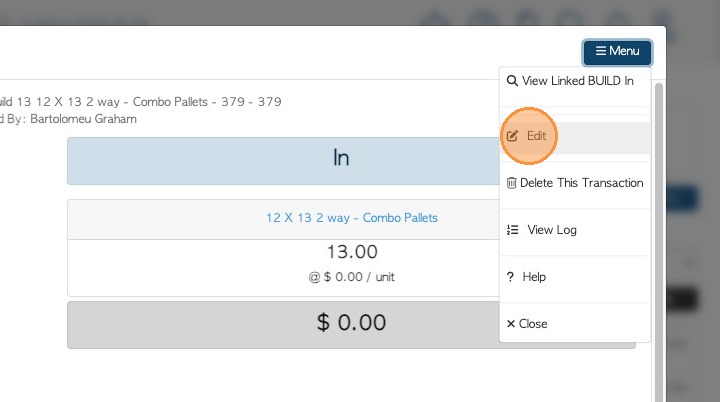Click the X icon beside Close
The width and height of the screenshot is (720, 402).
pos(511,324)
